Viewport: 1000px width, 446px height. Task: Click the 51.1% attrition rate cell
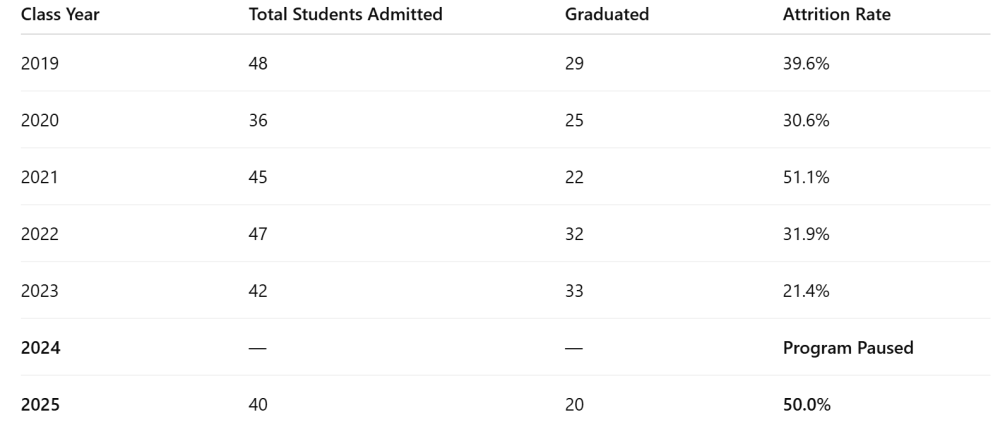805,177
